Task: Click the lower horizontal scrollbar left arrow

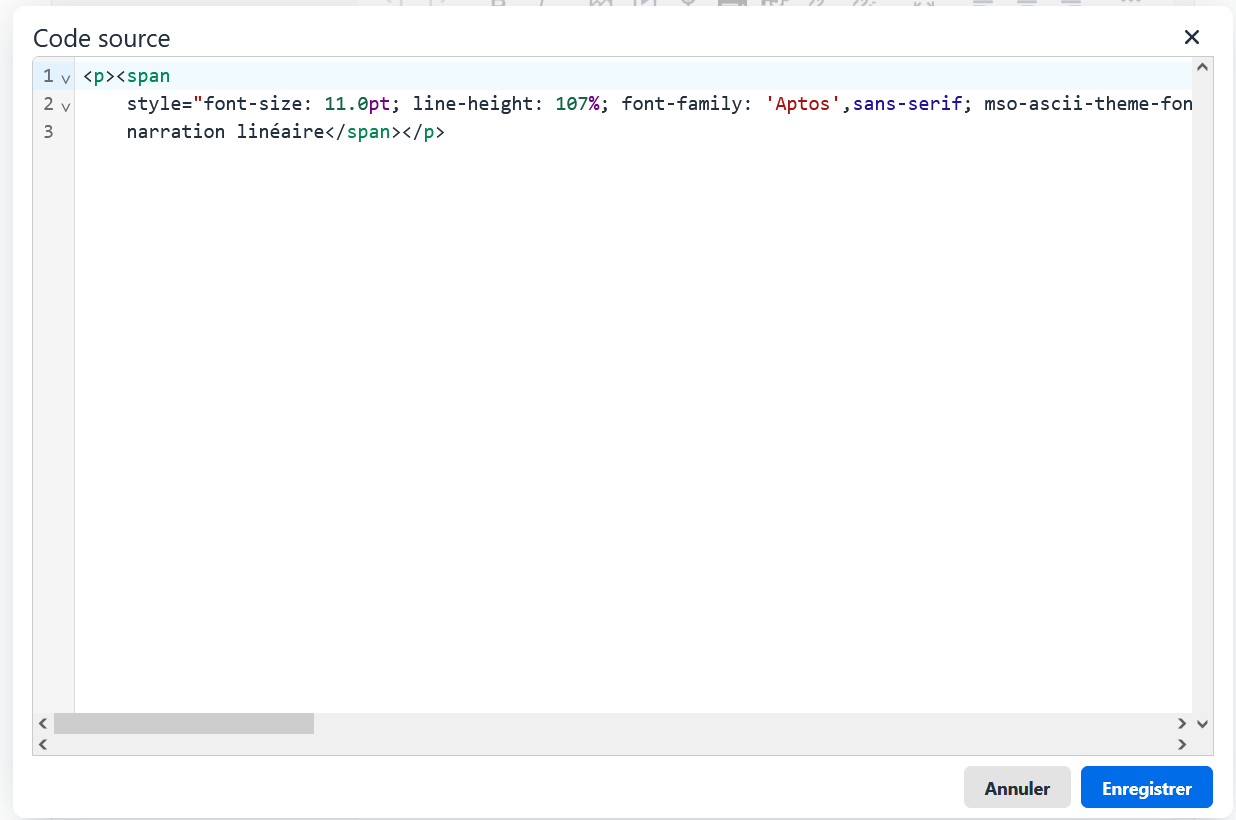Action: 43,744
